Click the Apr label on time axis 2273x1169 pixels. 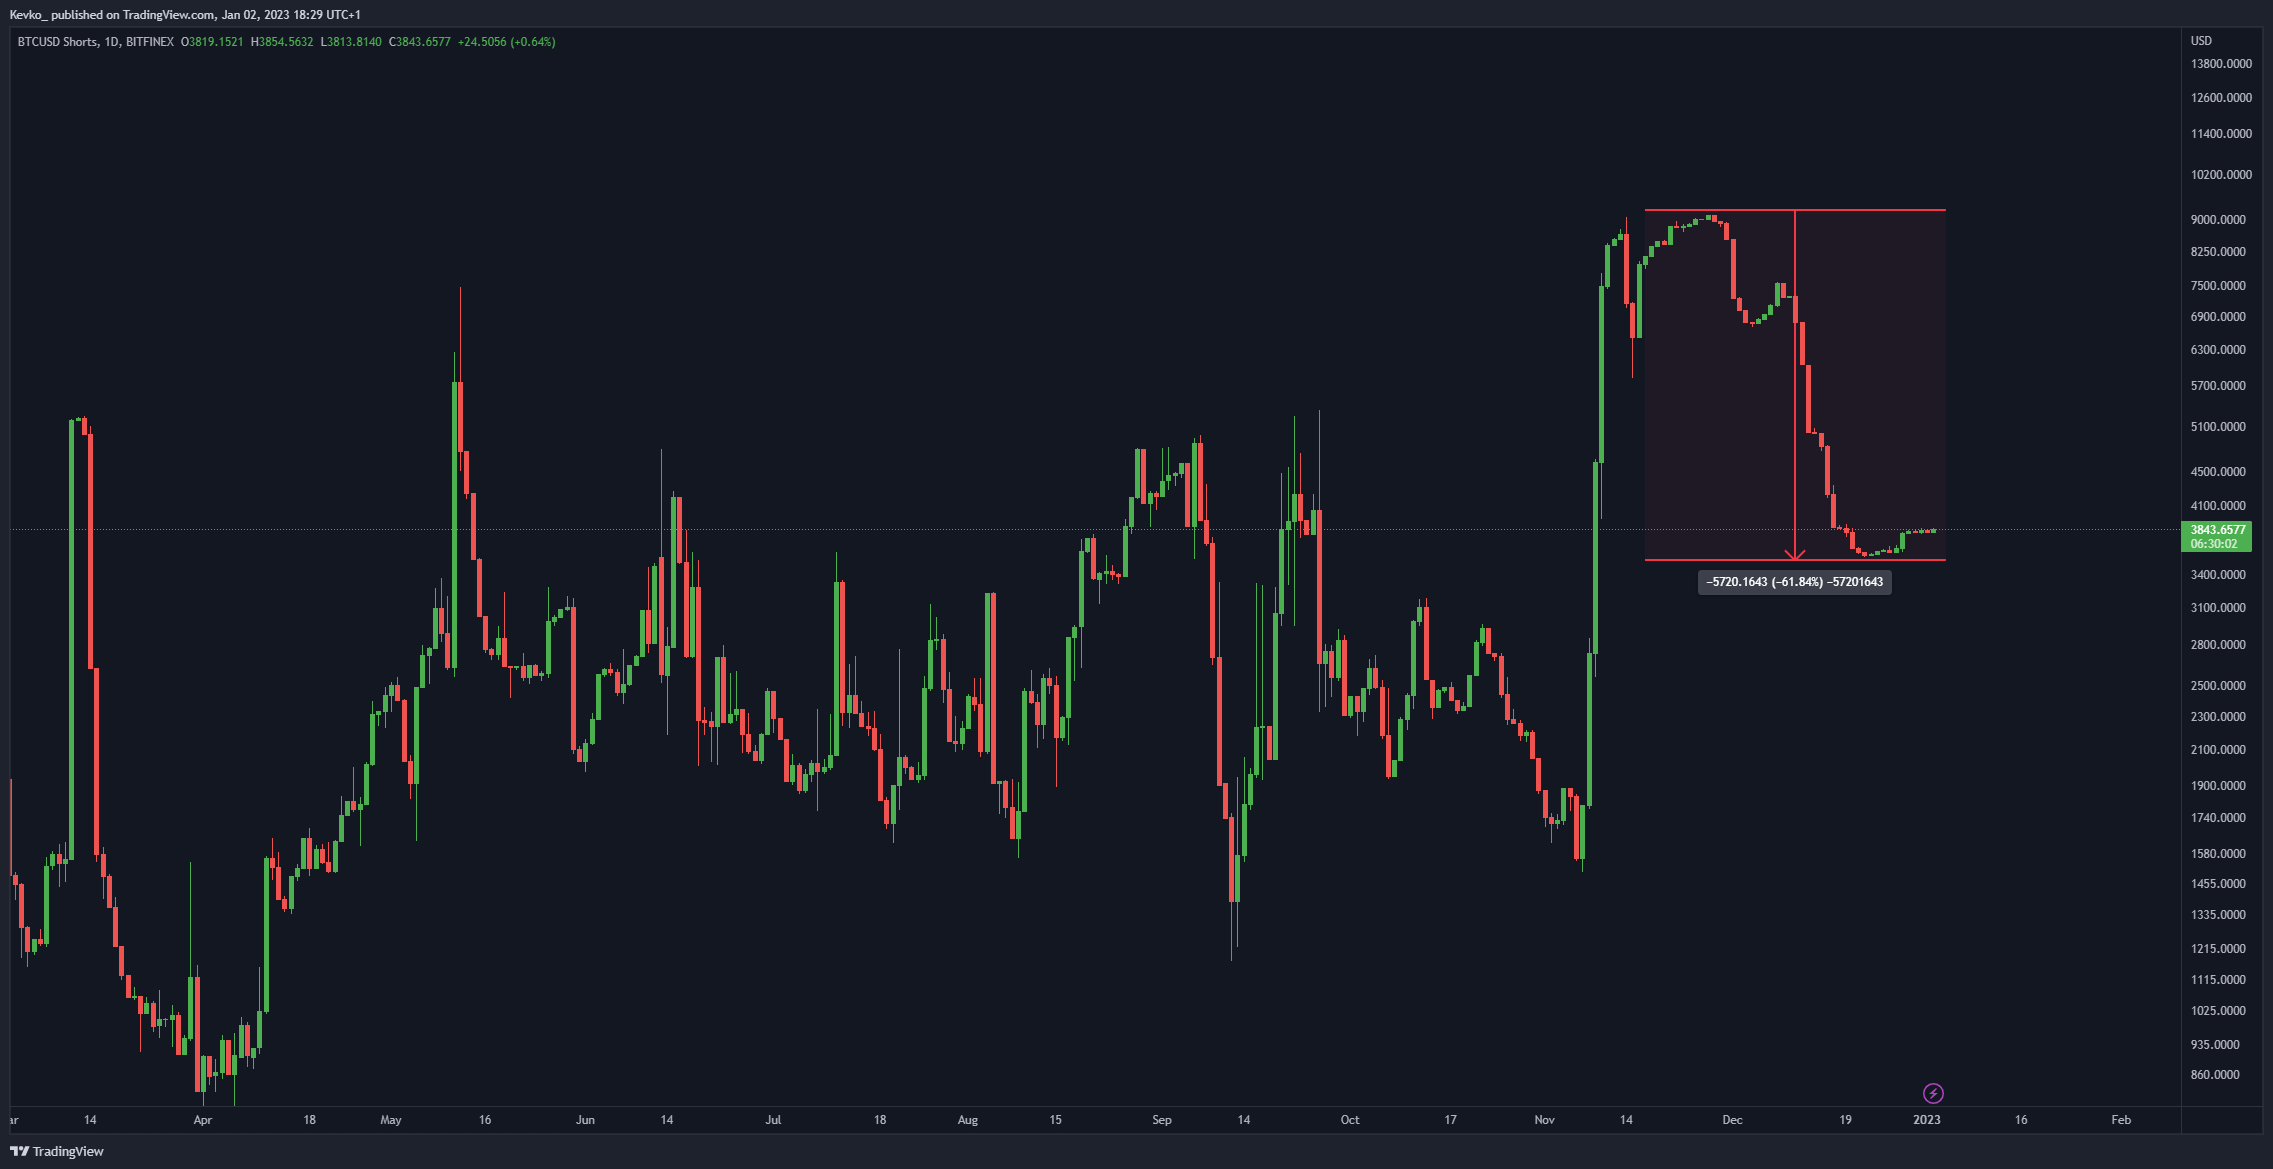click(x=202, y=1120)
